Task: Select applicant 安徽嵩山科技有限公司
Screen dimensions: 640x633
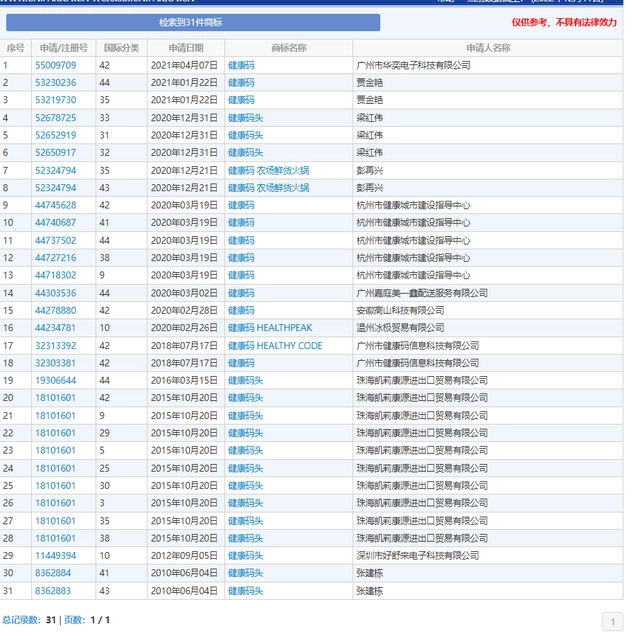Action: point(400,311)
